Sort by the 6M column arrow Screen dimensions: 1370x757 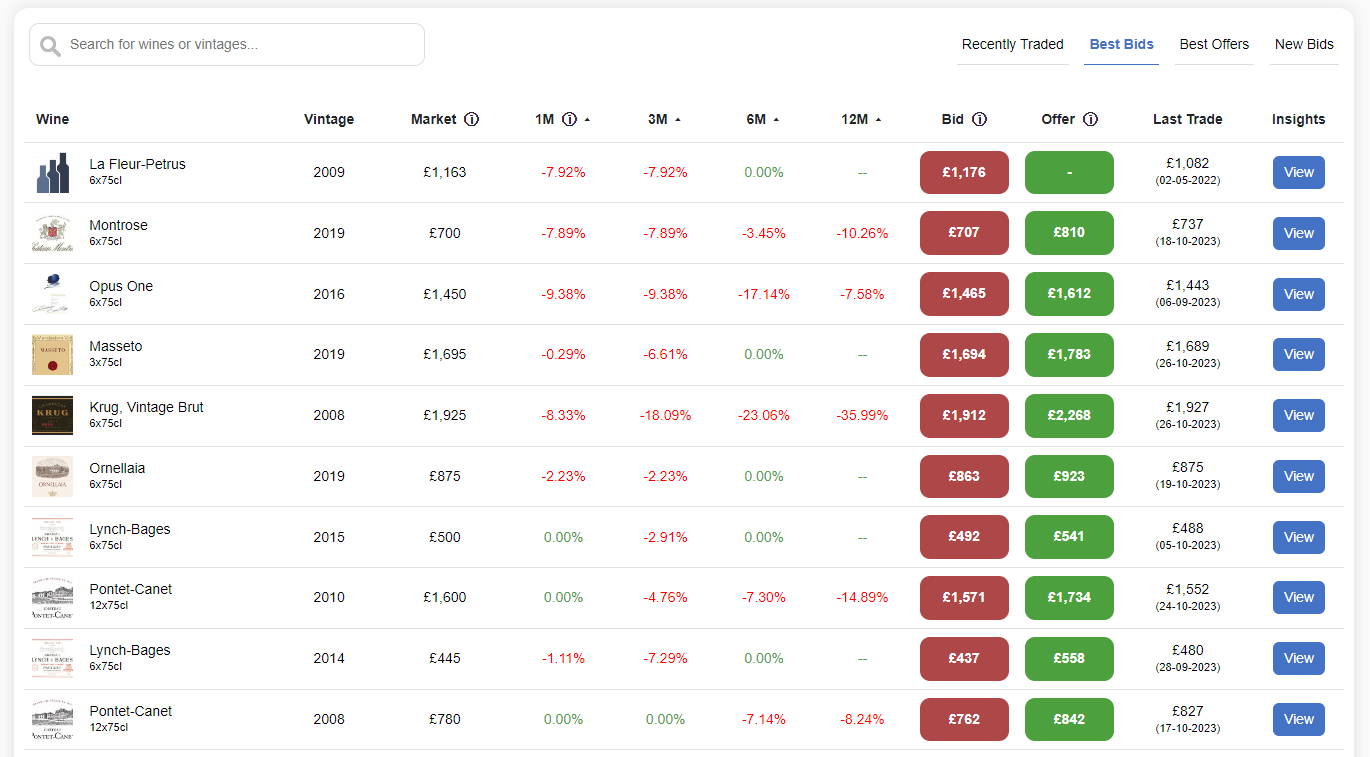click(x=776, y=119)
